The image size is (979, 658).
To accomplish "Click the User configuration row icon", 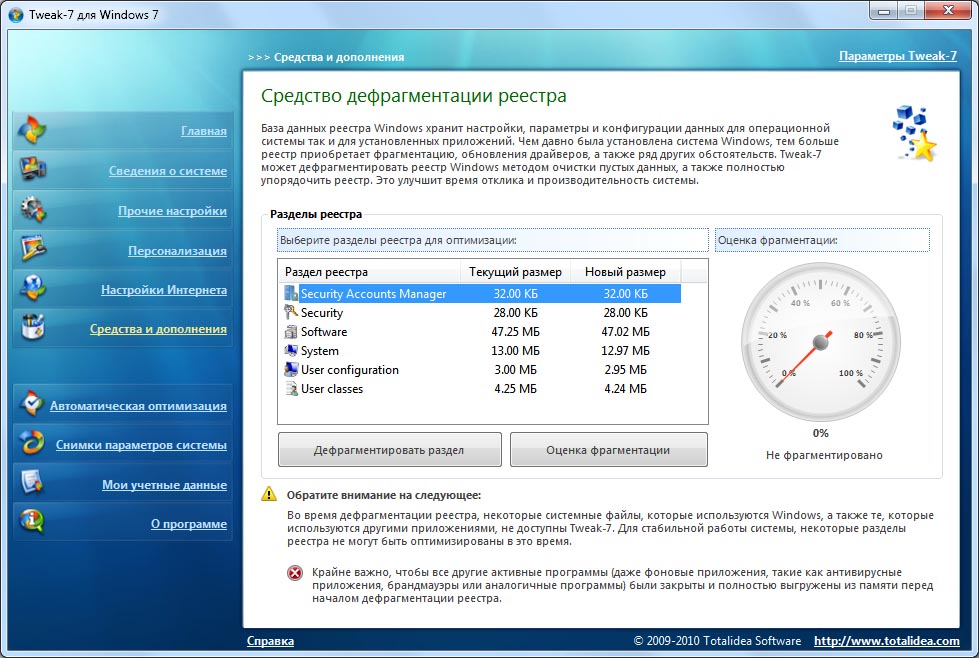I will pos(291,369).
